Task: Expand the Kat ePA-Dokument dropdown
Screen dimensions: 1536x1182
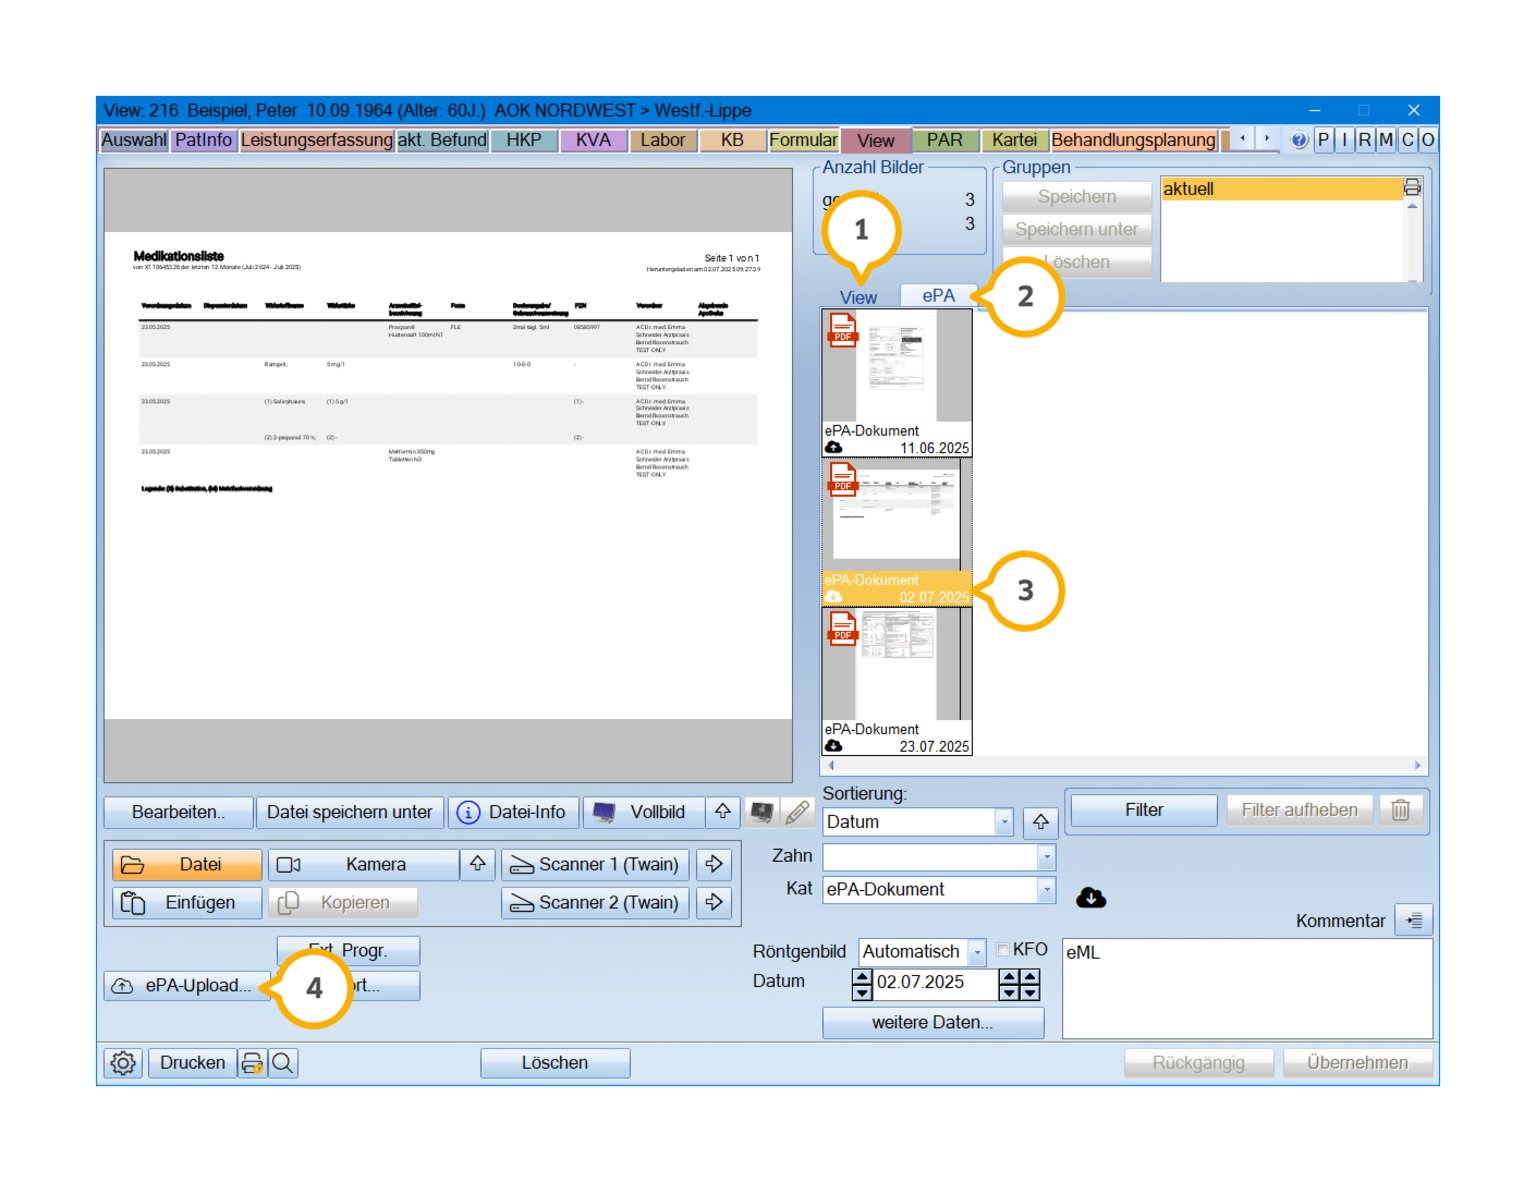Action: pyautogui.click(x=1046, y=889)
